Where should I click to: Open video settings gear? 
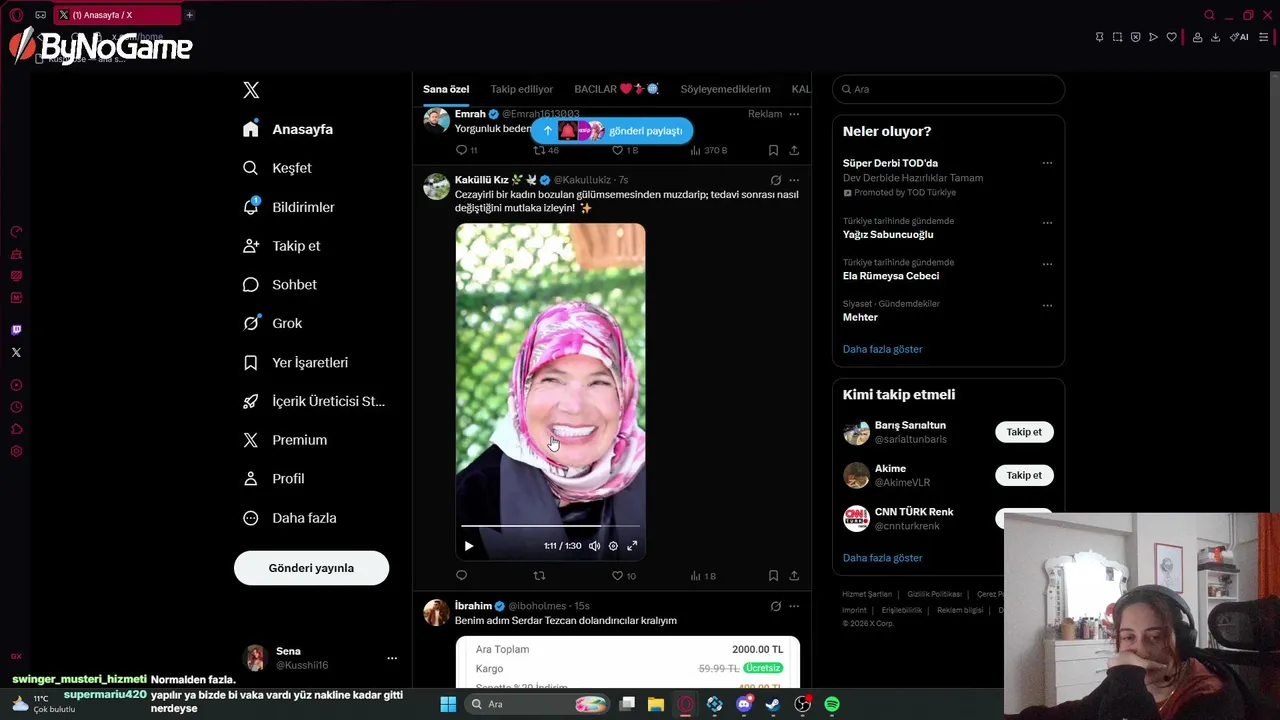[x=613, y=546]
